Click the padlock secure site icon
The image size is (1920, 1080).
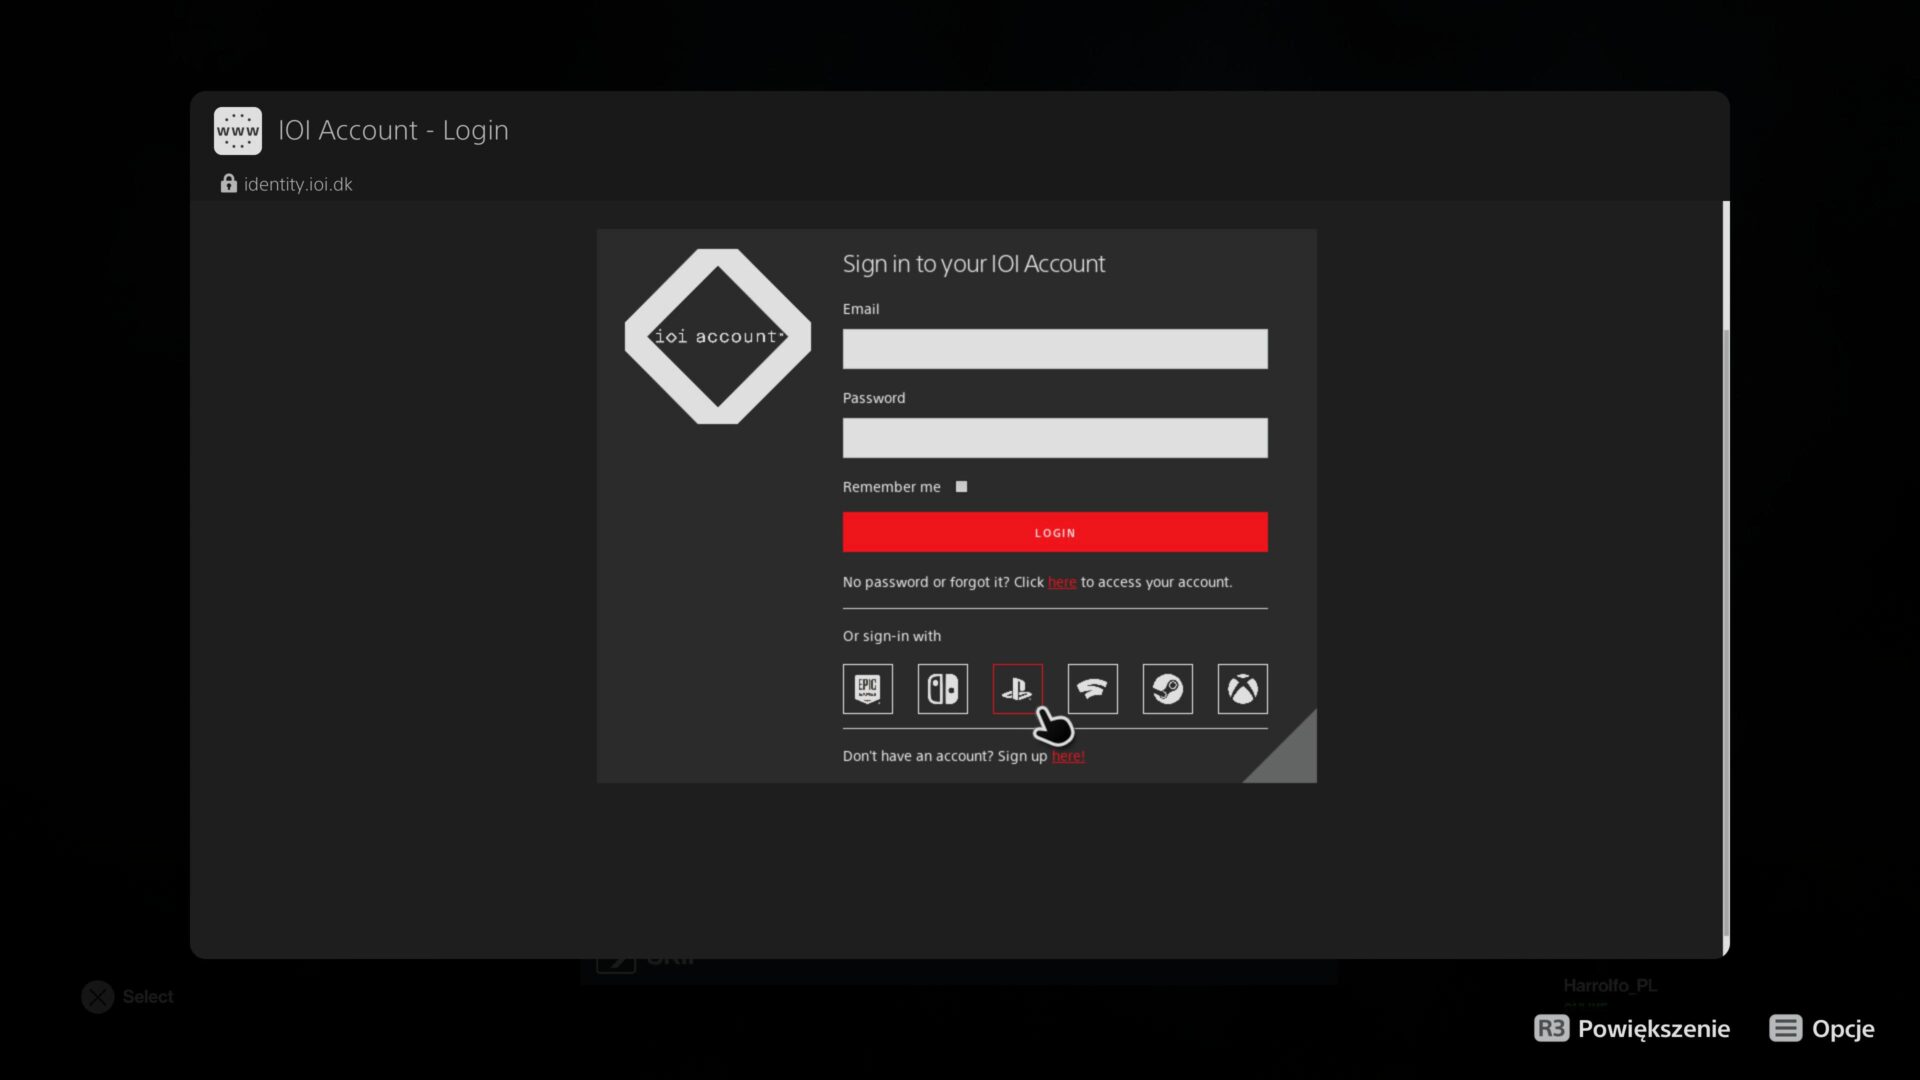click(x=229, y=184)
